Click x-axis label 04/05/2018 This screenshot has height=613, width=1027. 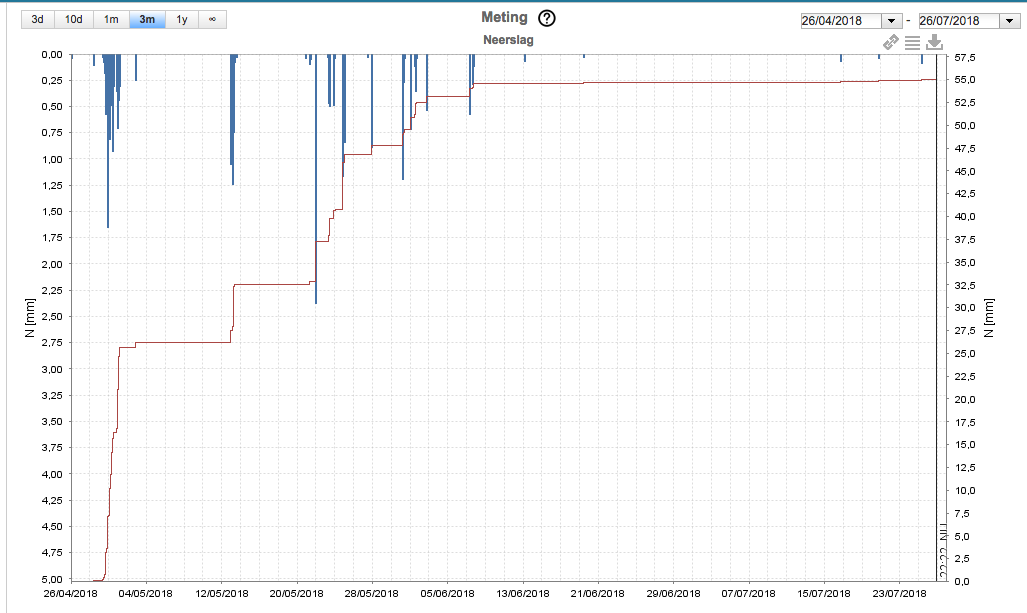click(145, 593)
